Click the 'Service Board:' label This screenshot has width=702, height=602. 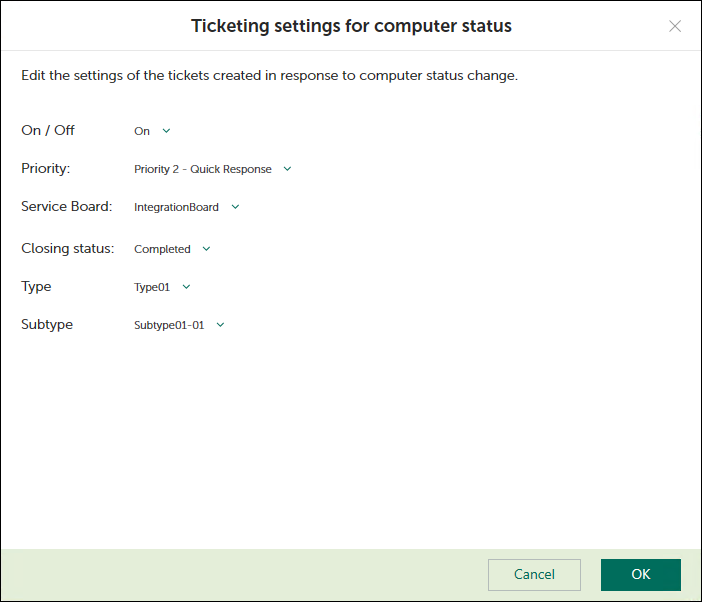[67, 207]
